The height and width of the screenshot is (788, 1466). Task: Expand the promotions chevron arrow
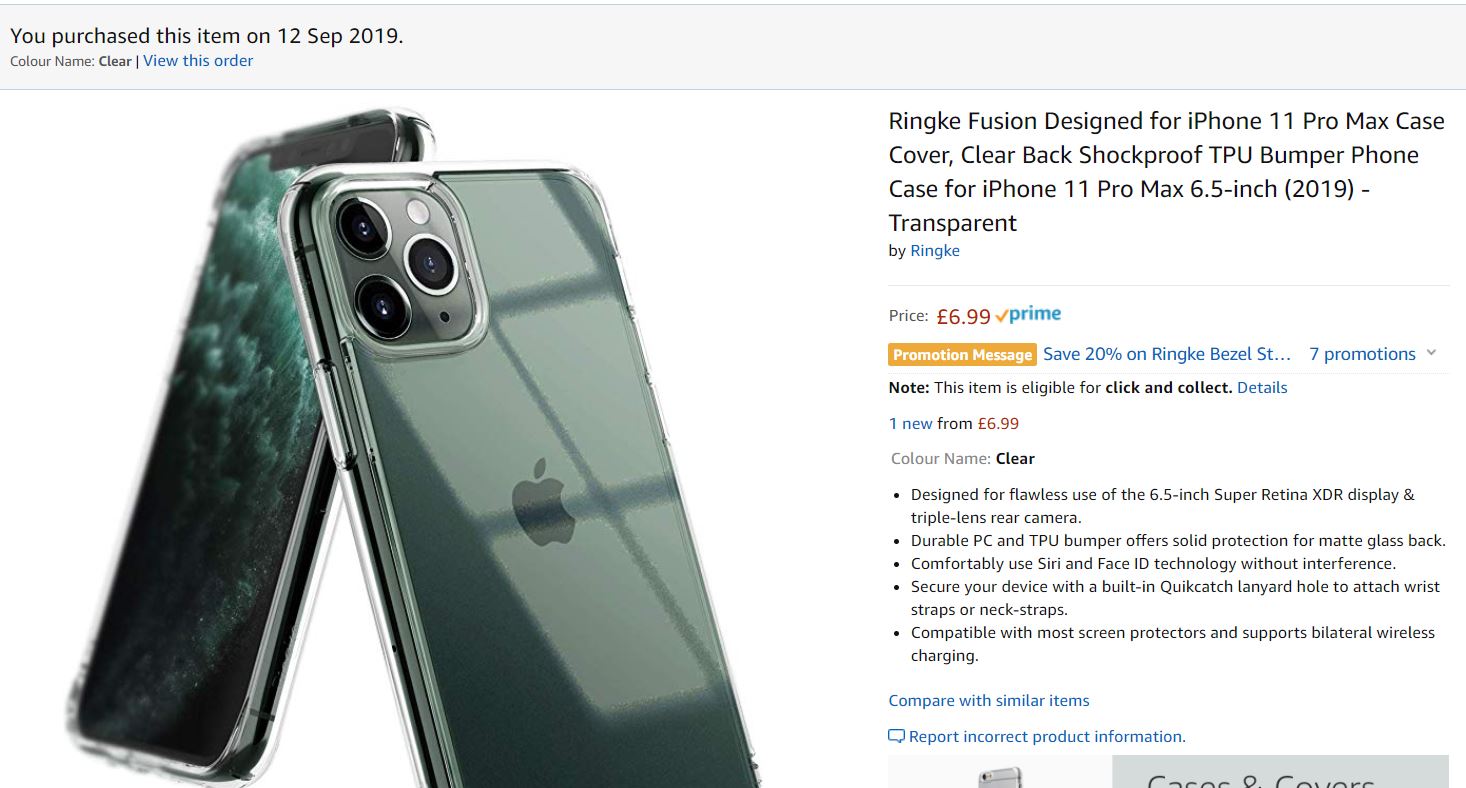point(1431,353)
